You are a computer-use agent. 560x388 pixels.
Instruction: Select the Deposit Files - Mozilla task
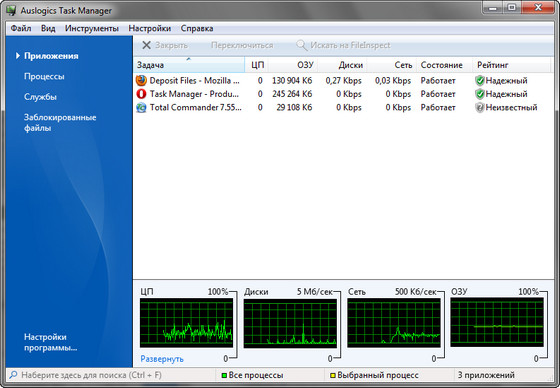click(x=194, y=80)
